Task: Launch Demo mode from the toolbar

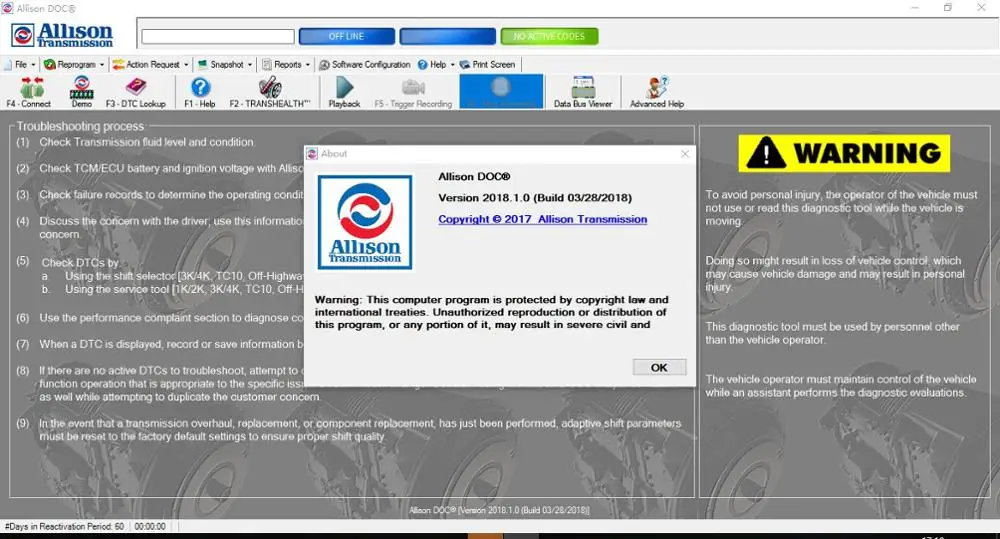Action: [82, 92]
